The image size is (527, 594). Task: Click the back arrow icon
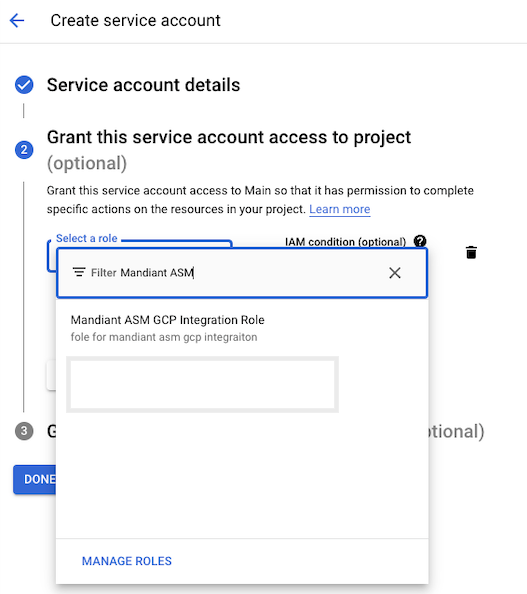pyautogui.click(x=17, y=20)
